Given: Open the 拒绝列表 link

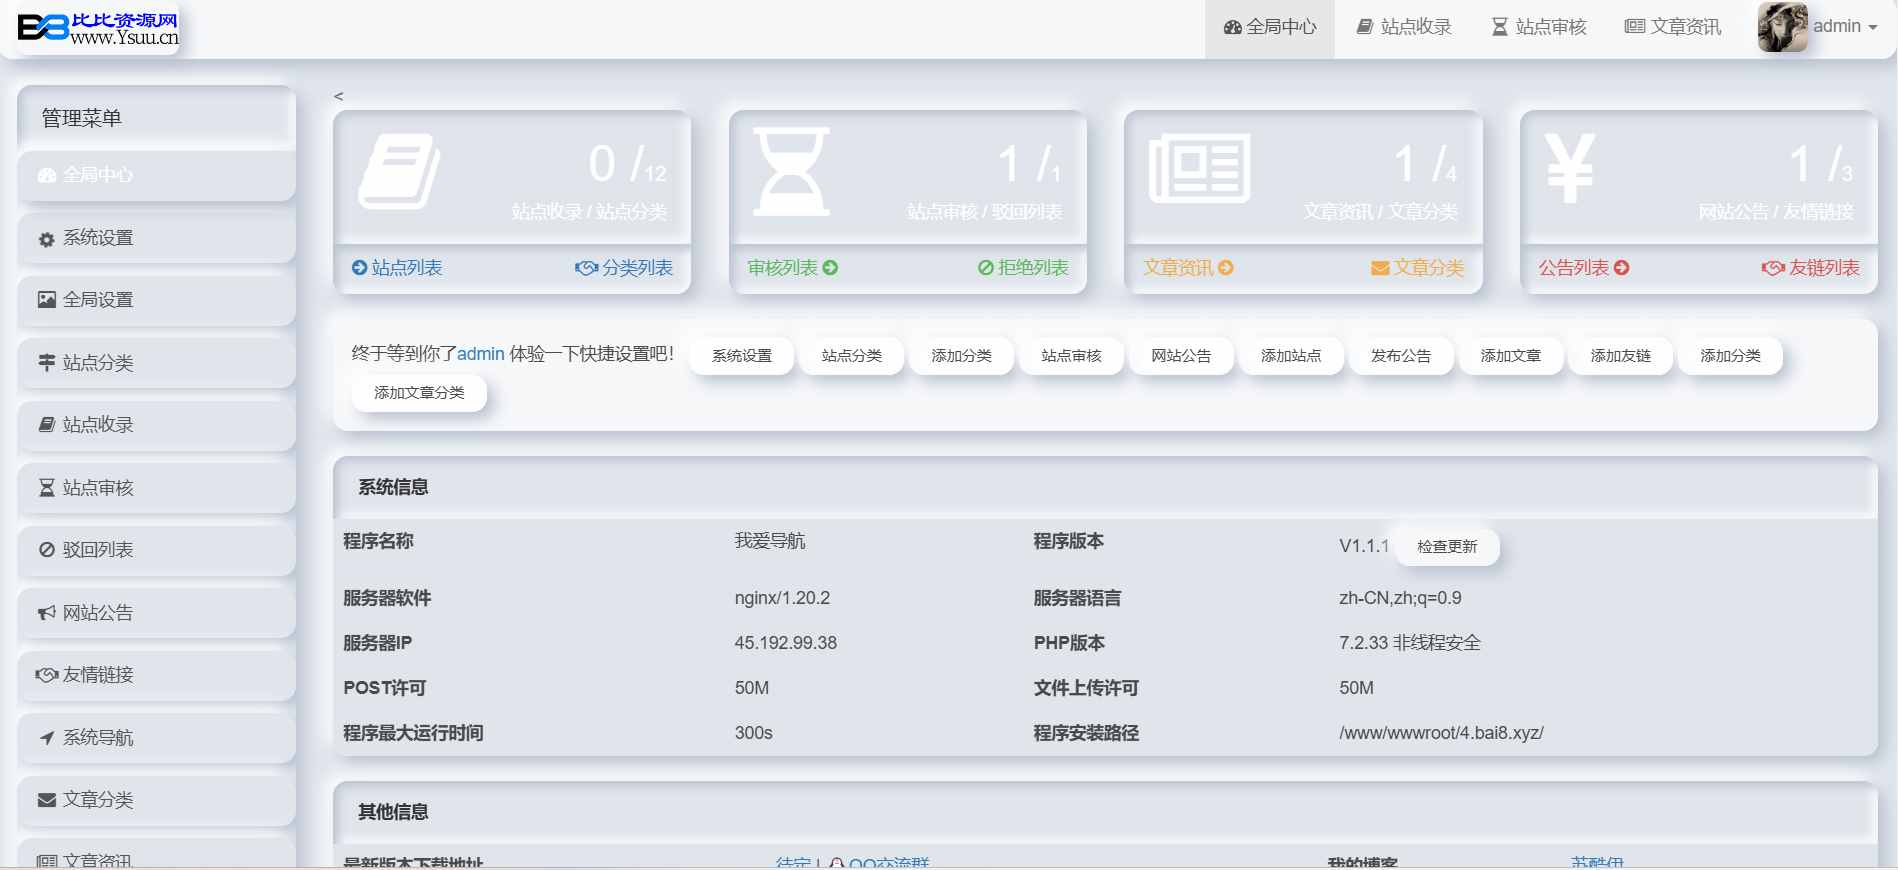Looking at the screenshot, I should (x=1023, y=268).
